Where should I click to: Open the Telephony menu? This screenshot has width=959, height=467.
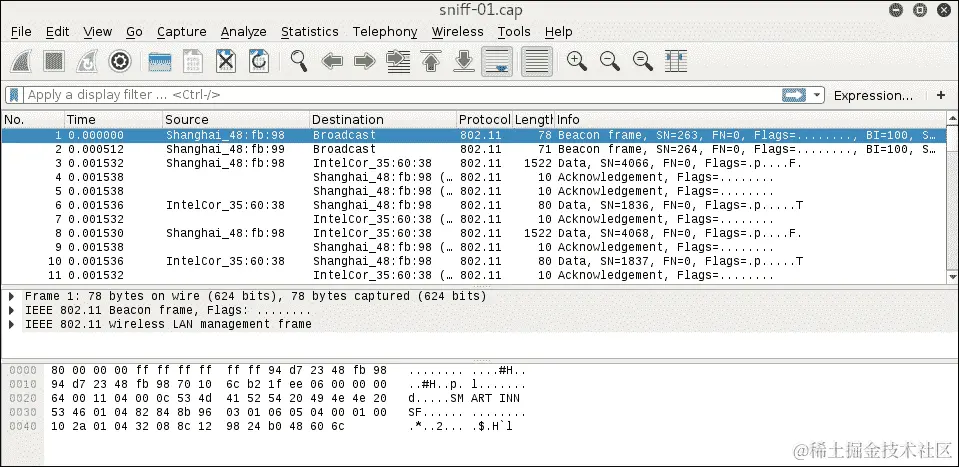pyautogui.click(x=385, y=32)
